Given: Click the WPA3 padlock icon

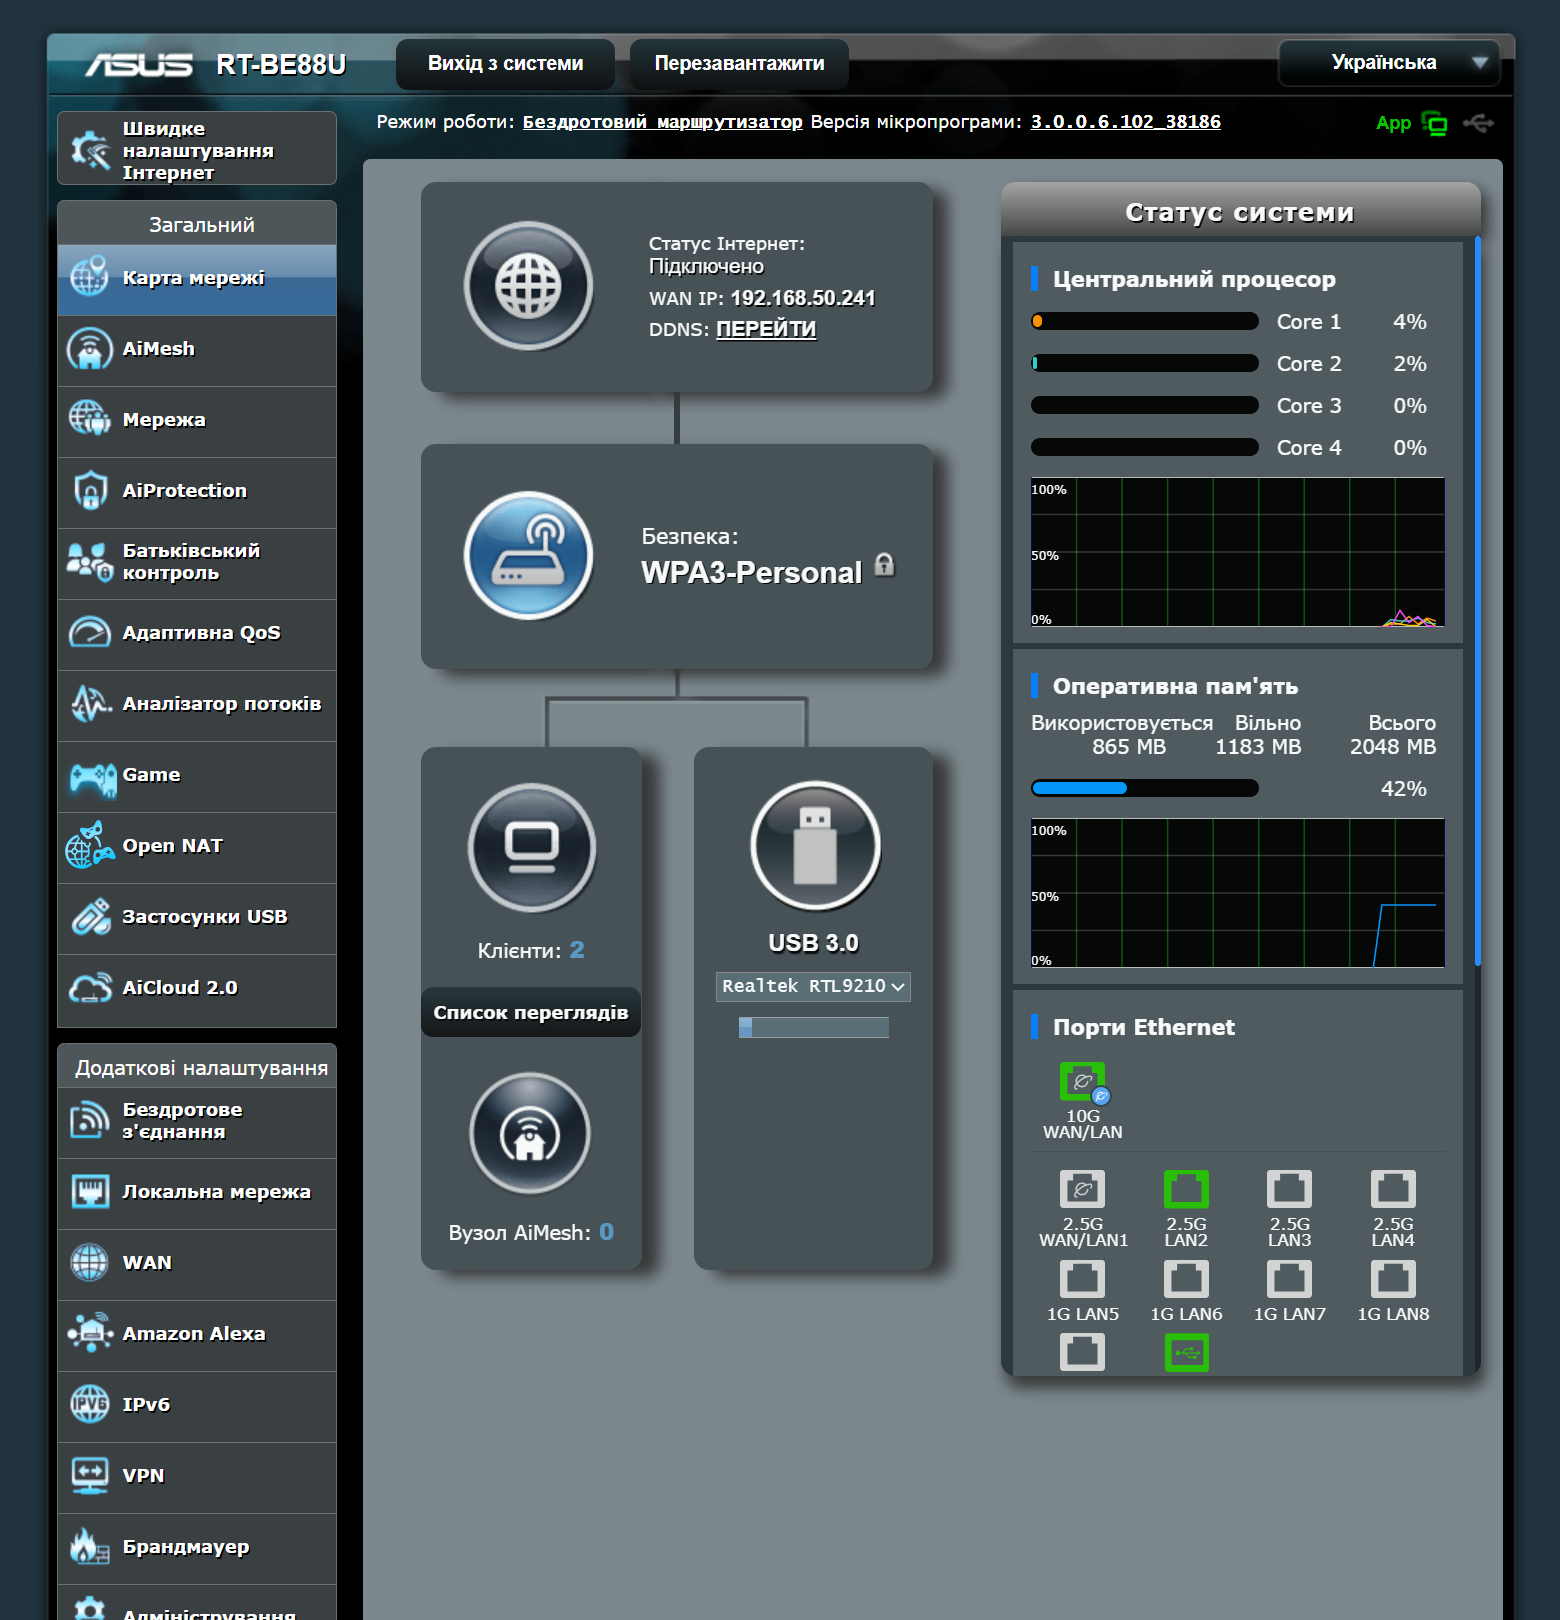Looking at the screenshot, I should coord(884,564).
